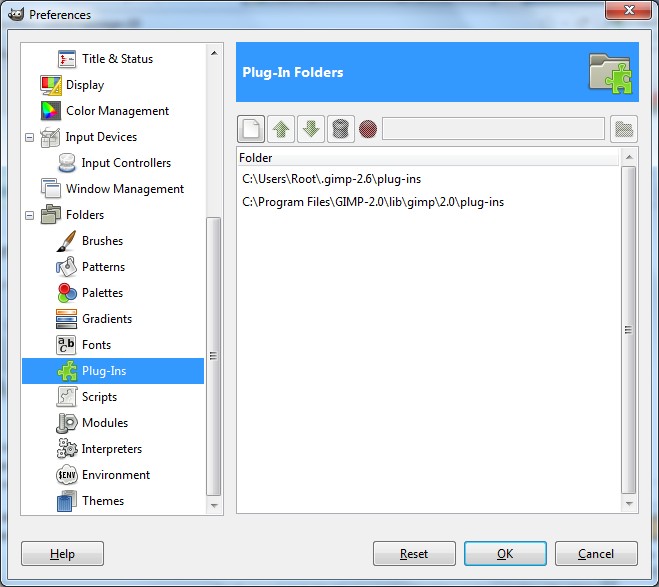
Task: Confirm preferences with OK button
Action: [505, 554]
